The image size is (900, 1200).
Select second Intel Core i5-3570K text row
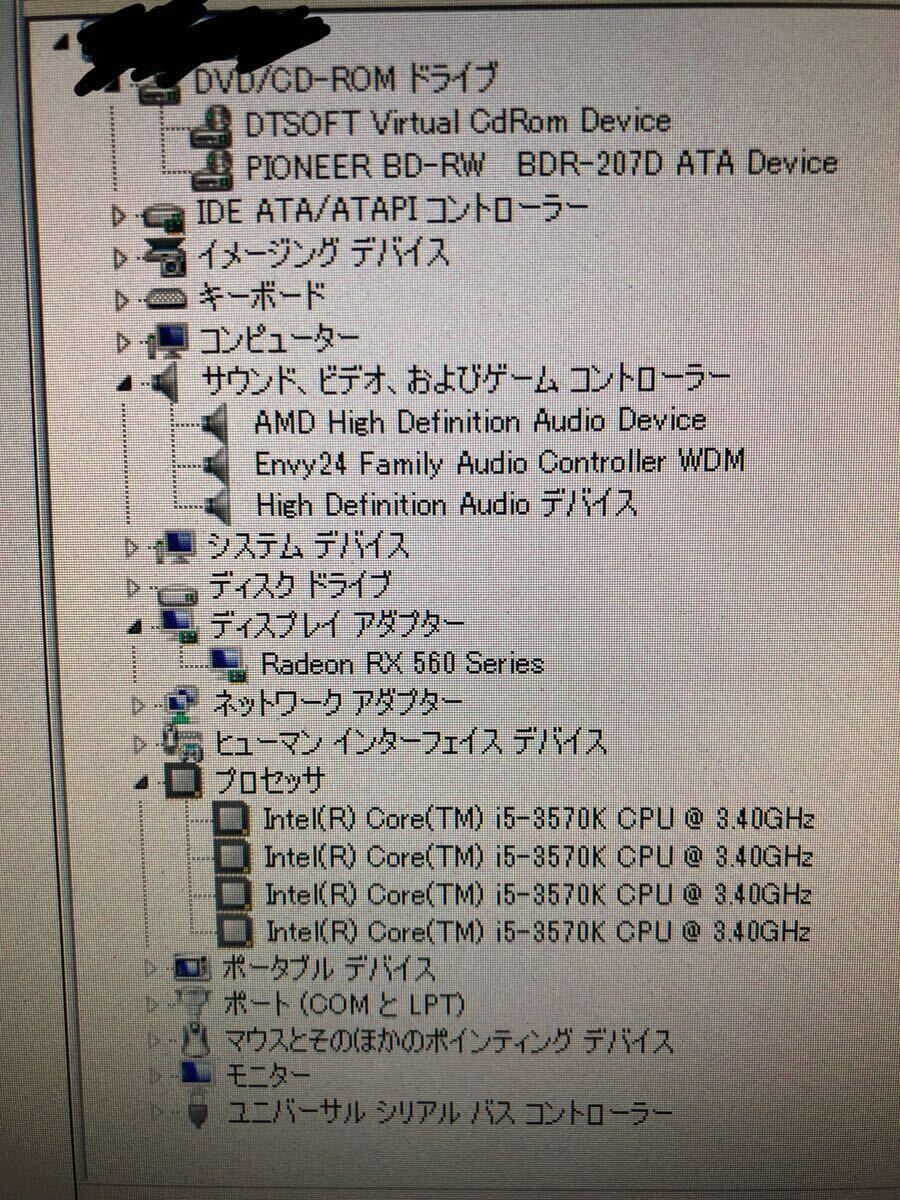[538, 857]
